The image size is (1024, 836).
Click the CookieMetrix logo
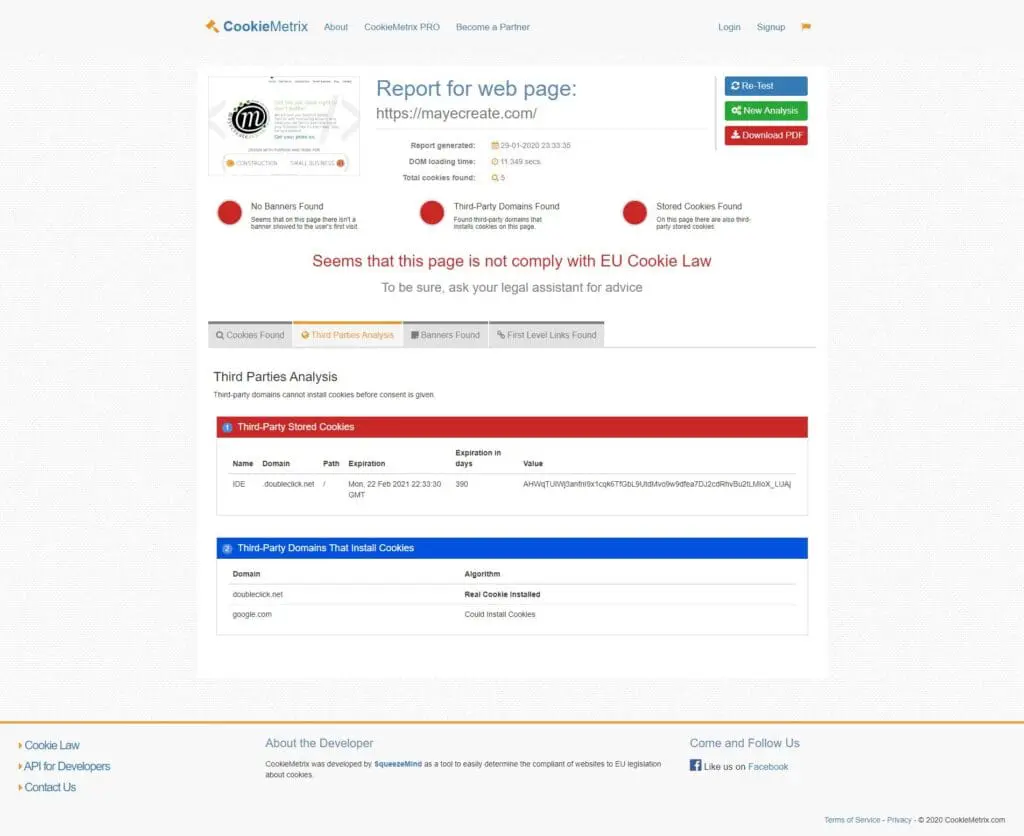257,27
